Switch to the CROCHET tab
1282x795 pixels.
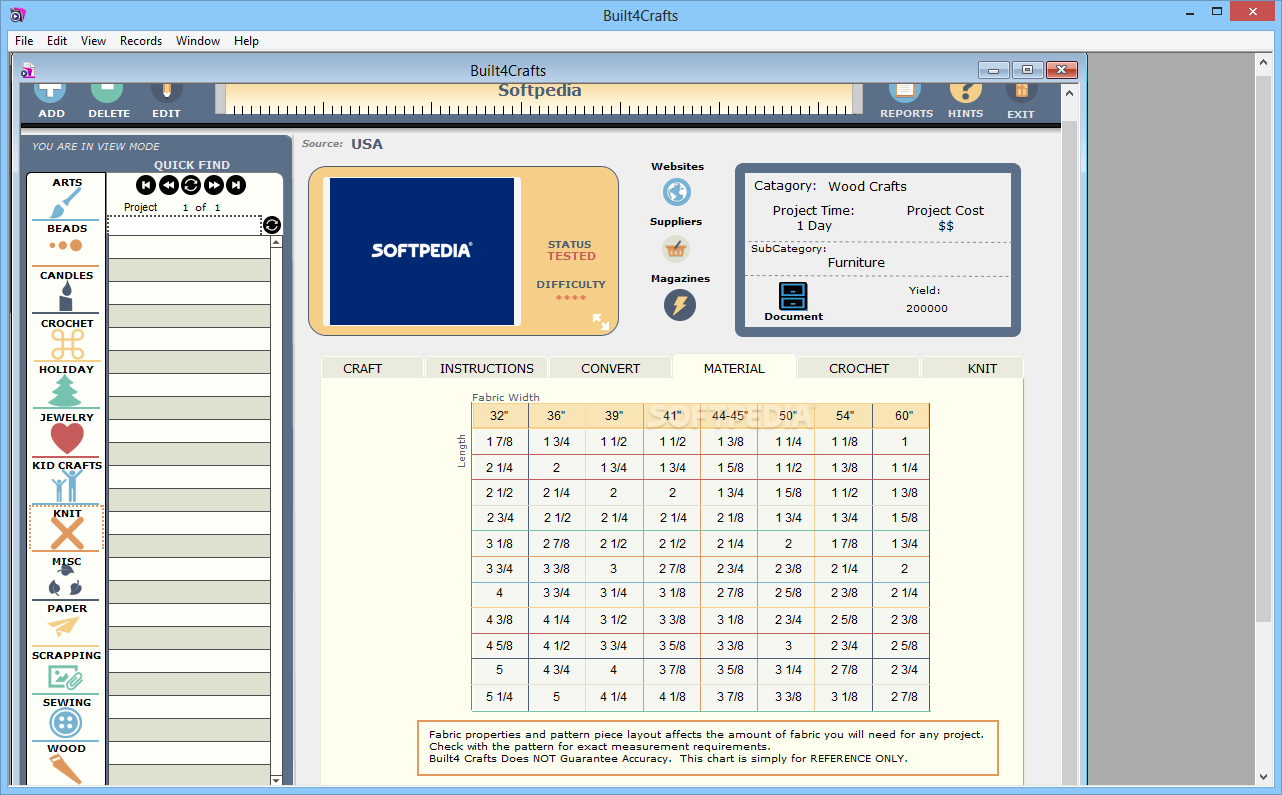(859, 368)
